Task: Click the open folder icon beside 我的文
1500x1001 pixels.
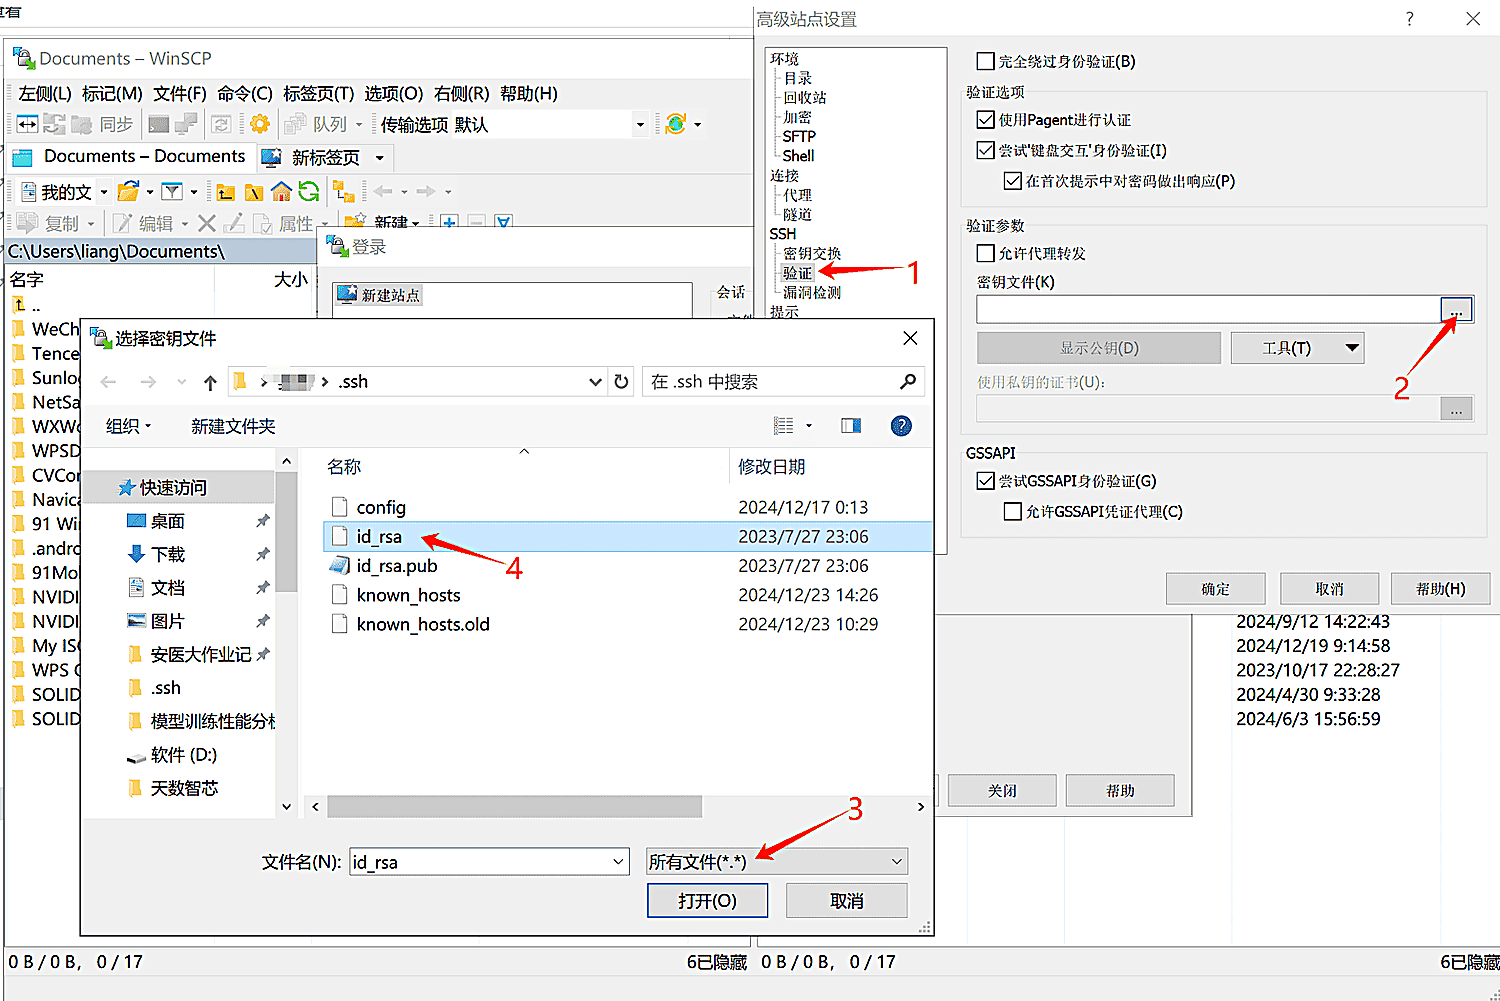Action: pos(128,191)
